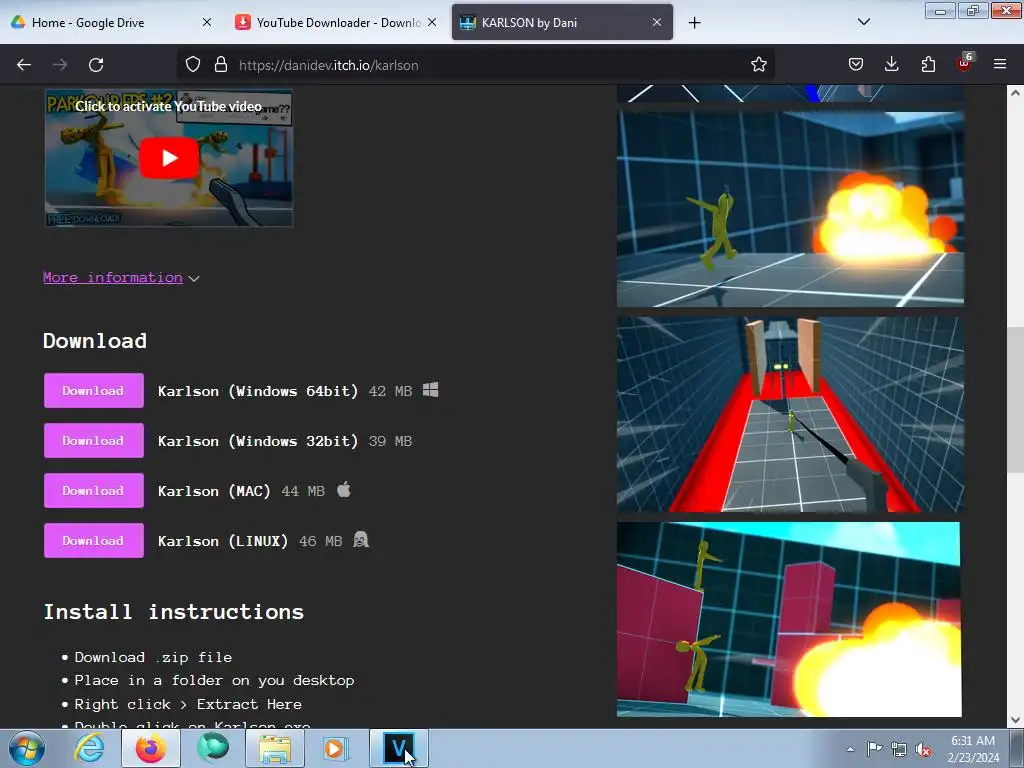Image resolution: width=1024 pixels, height=768 pixels.
Task: Open the Extensions puzzle icon
Action: coord(928,65)
